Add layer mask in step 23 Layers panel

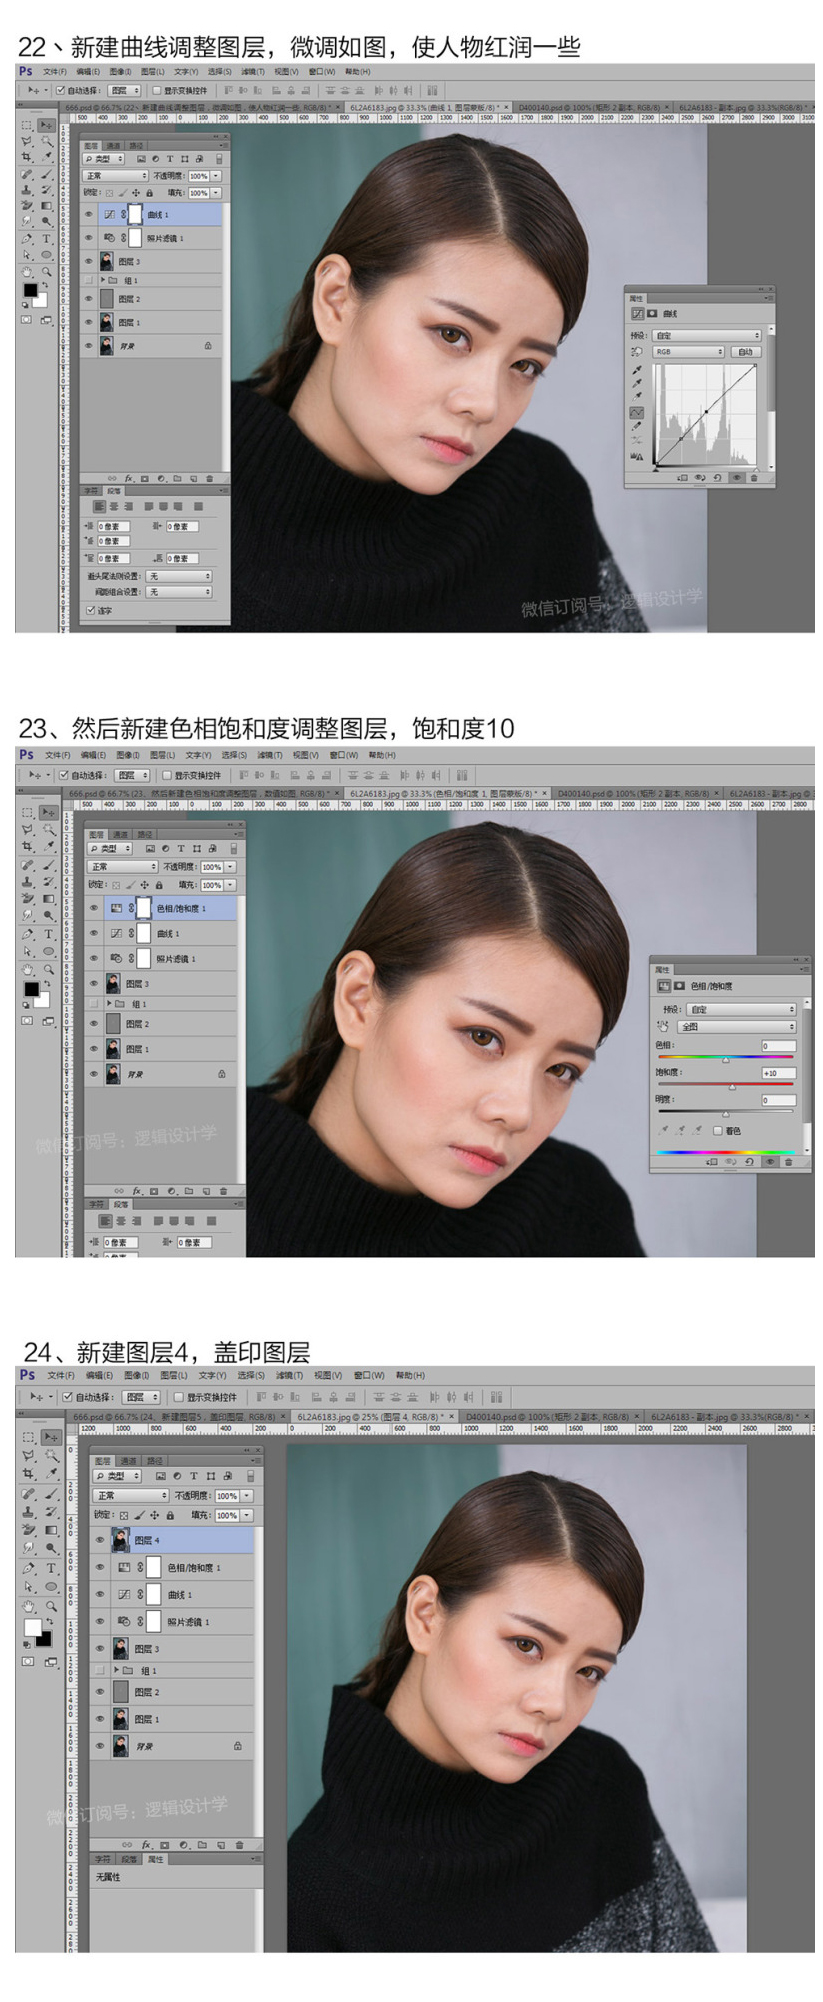tap(153, 1191)
